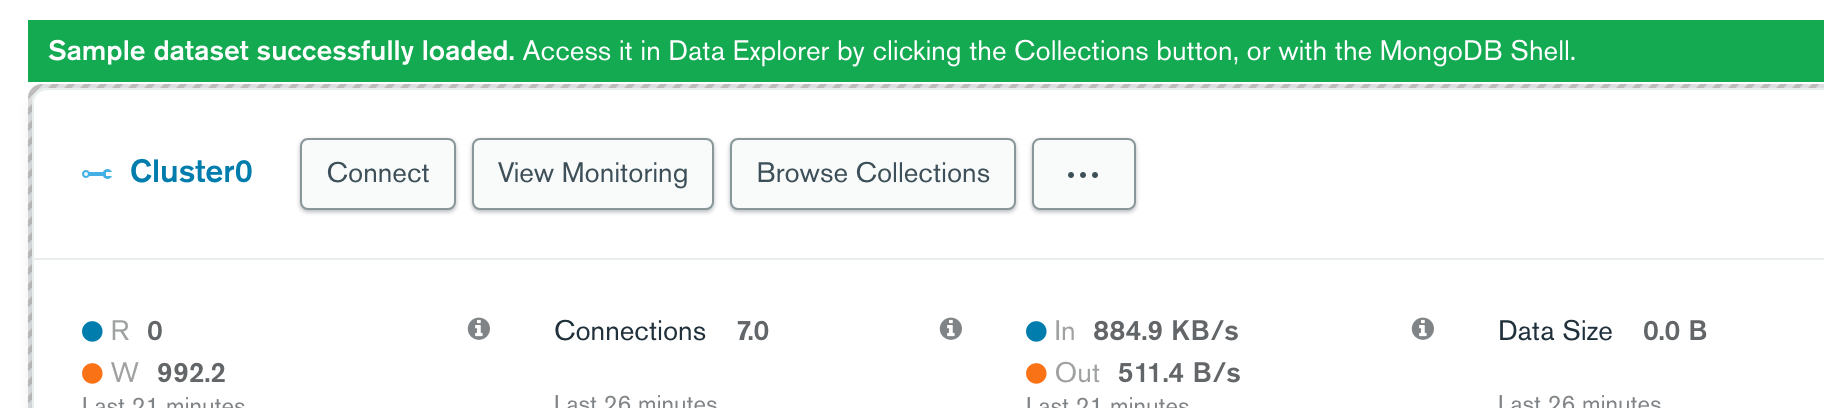The image size is (1824, 408).
Task: Open the three-dot more options menu
Action: pyautogui.click(x=1083, y=174)
